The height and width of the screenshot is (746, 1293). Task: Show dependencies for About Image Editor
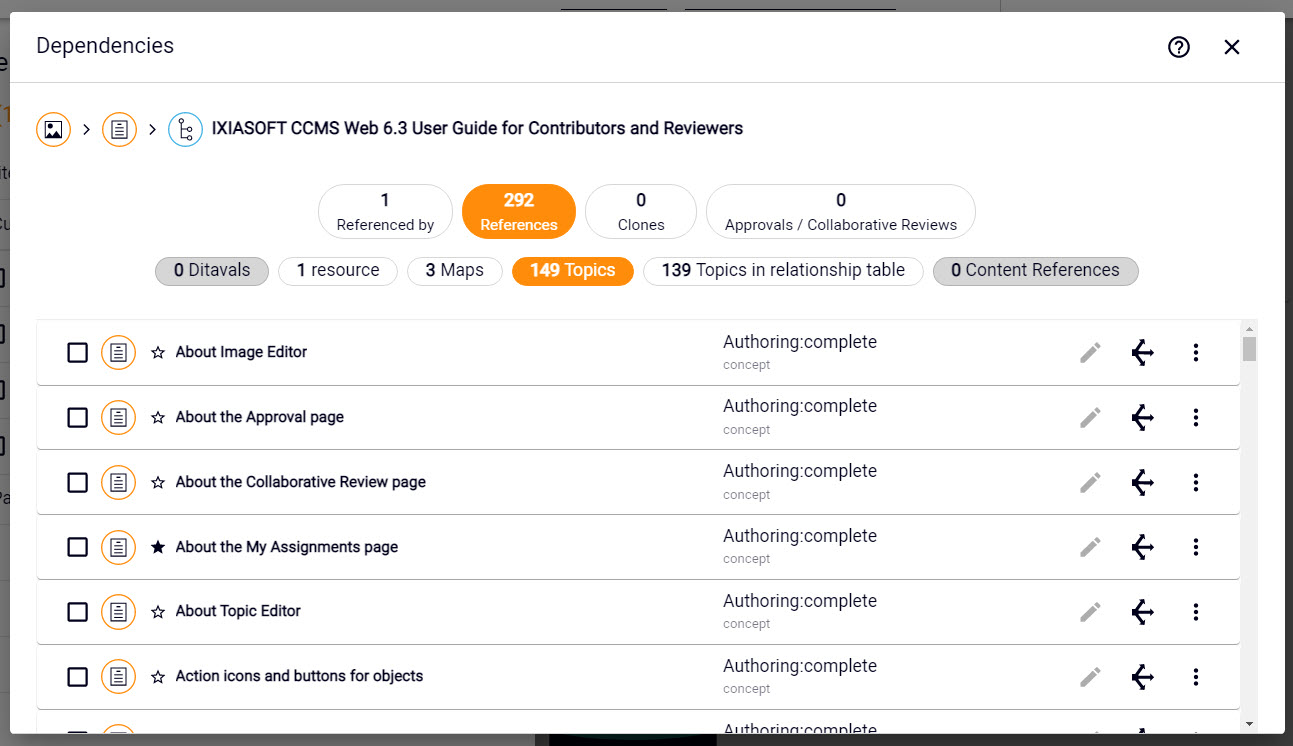[1143, 353]
